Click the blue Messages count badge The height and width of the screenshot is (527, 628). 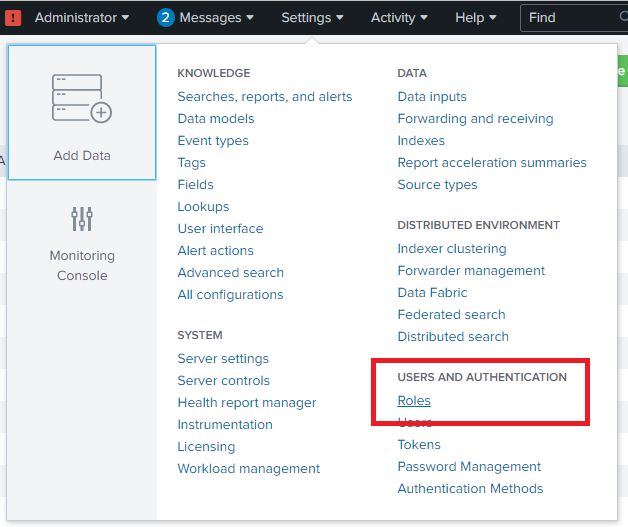166,17
